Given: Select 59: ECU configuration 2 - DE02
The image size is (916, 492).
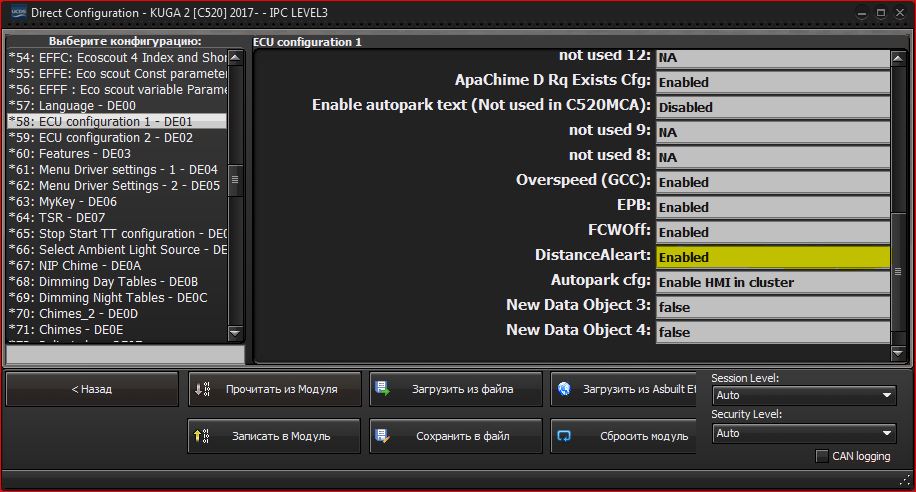Looking at the screenshot, I should pos(100,138).
